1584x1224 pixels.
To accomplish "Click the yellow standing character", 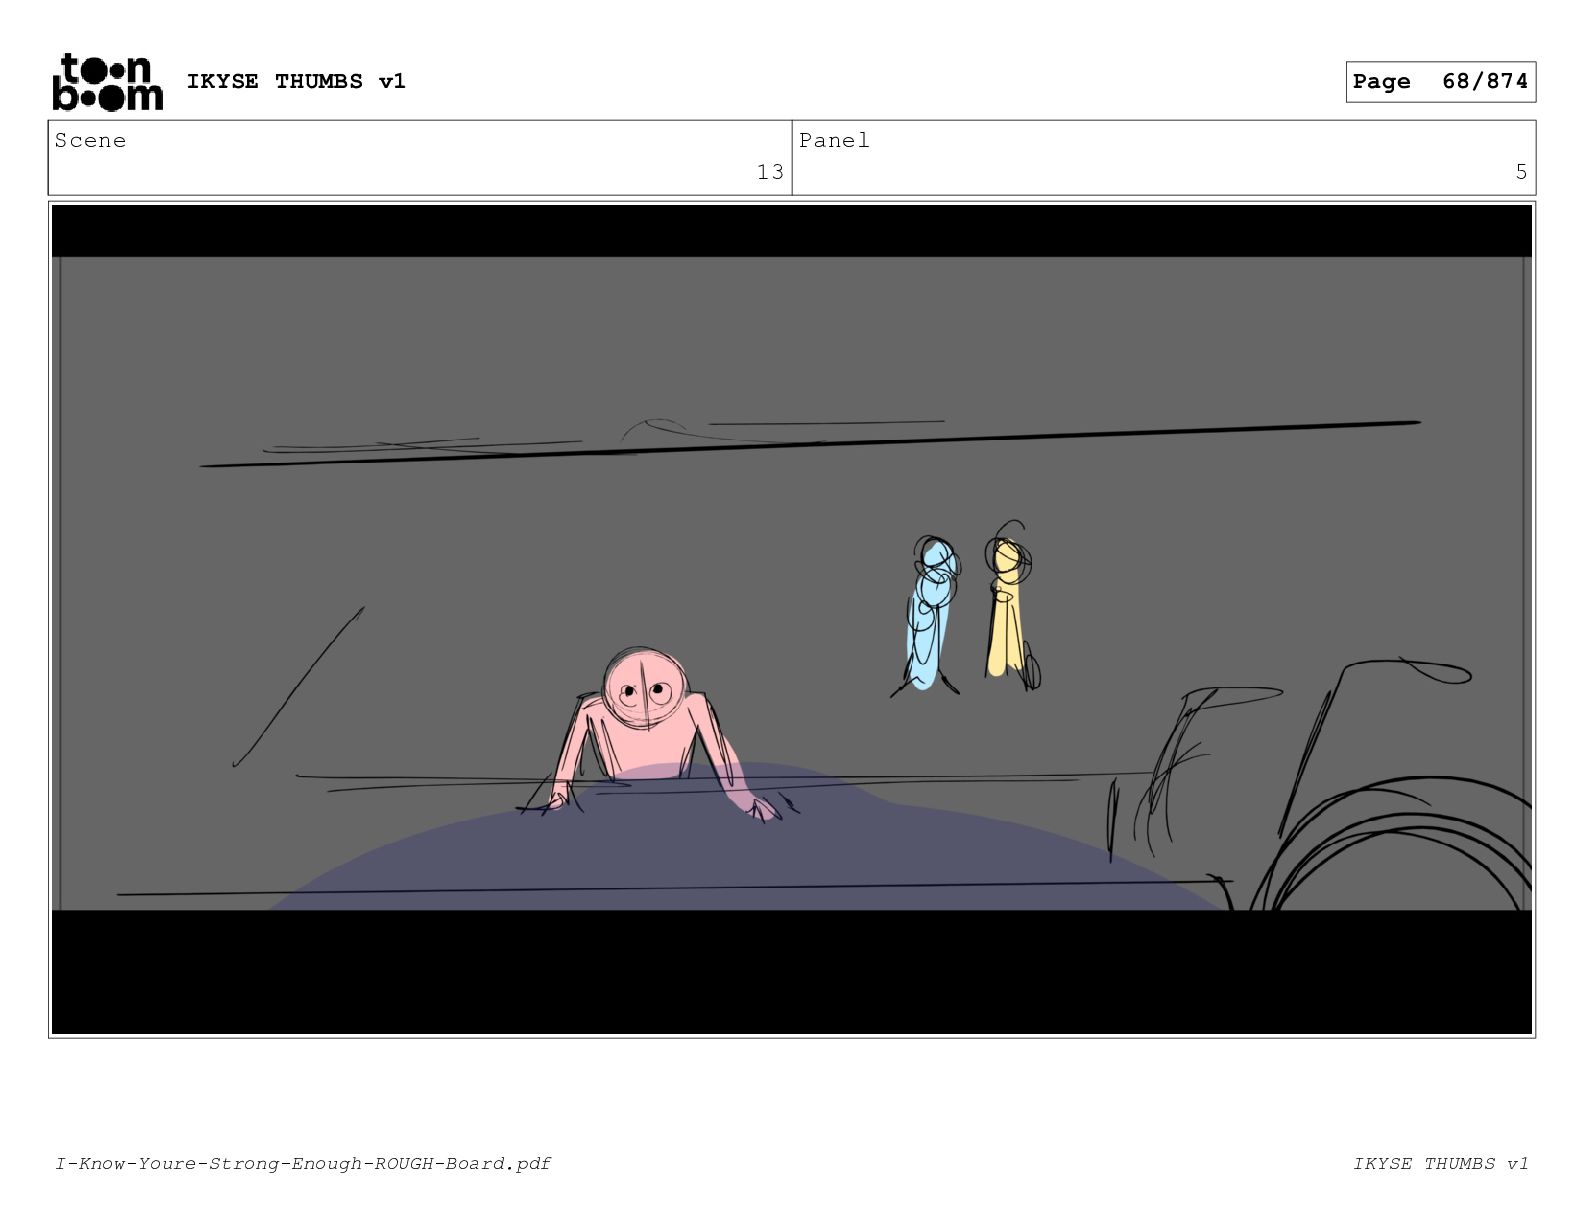I will click(1011, 606).
